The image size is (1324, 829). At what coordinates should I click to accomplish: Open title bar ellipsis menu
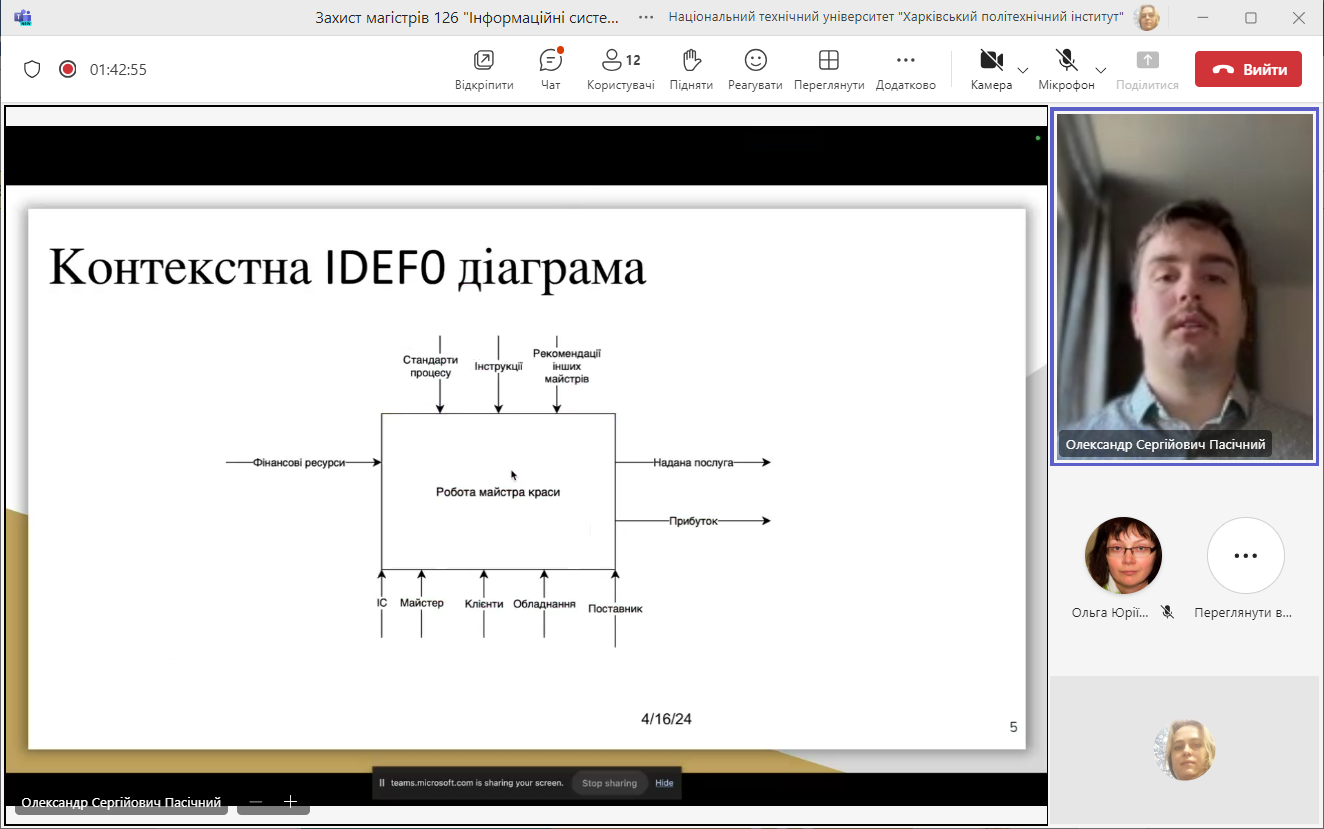646,17
